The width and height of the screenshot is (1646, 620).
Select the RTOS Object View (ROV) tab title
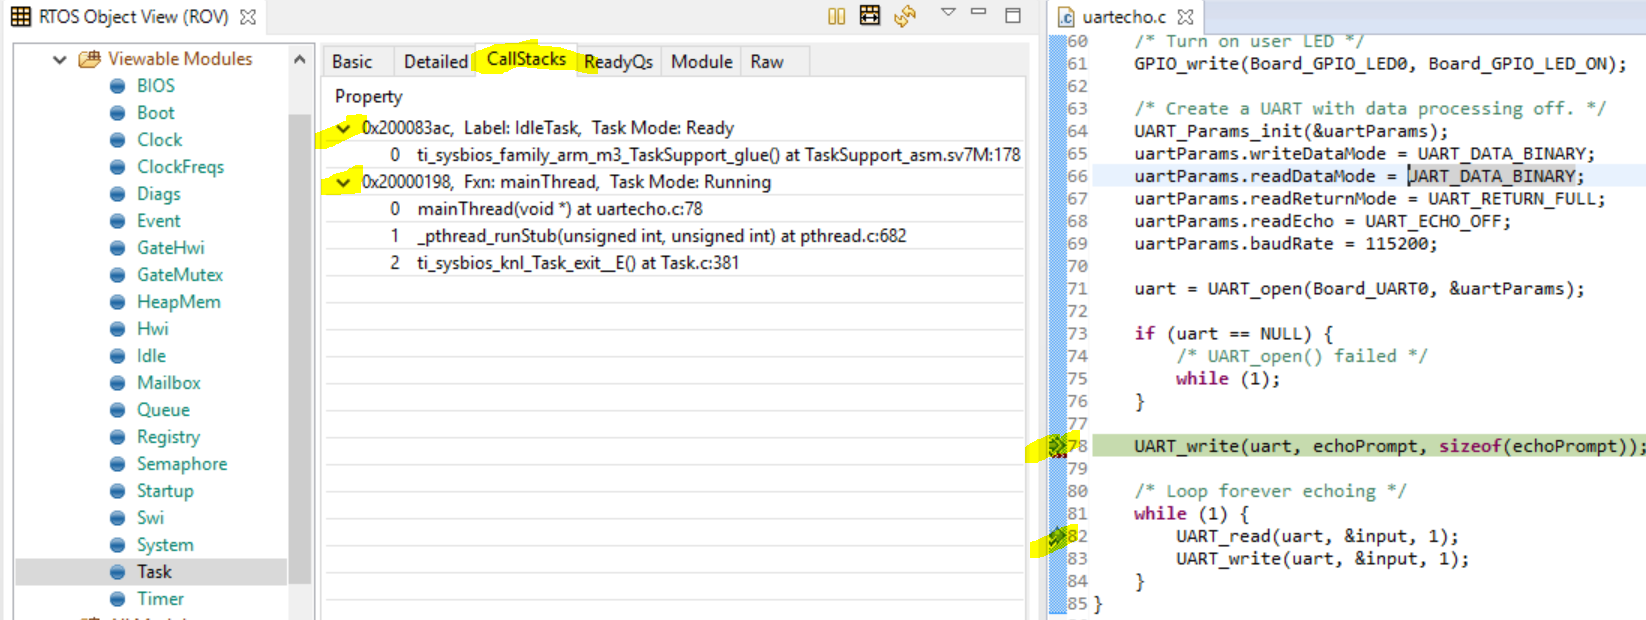pos(133,17)
